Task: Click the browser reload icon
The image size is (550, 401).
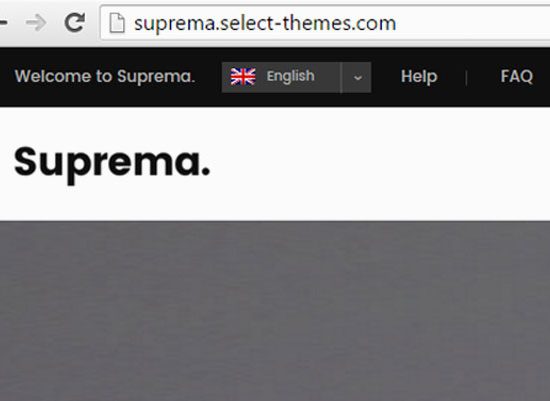Action: [x=75, y=23]
